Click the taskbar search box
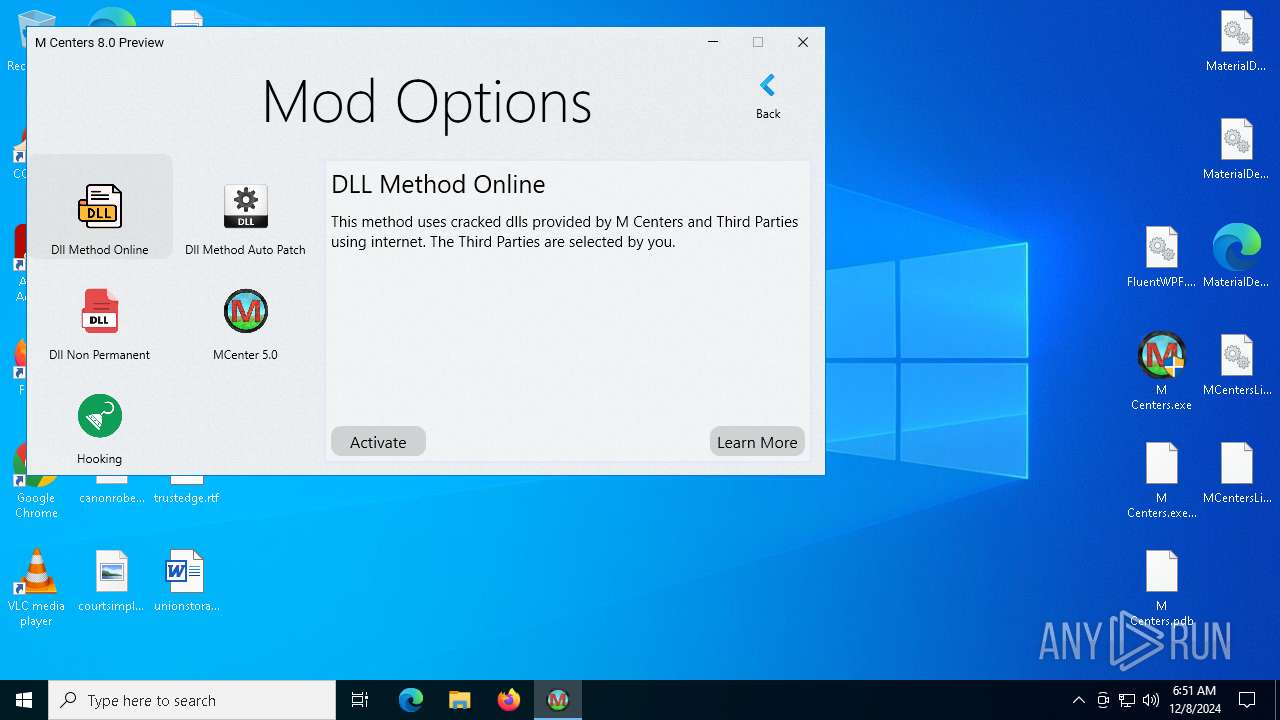This screenshot has width=1280, height=720. coord(192,700)
